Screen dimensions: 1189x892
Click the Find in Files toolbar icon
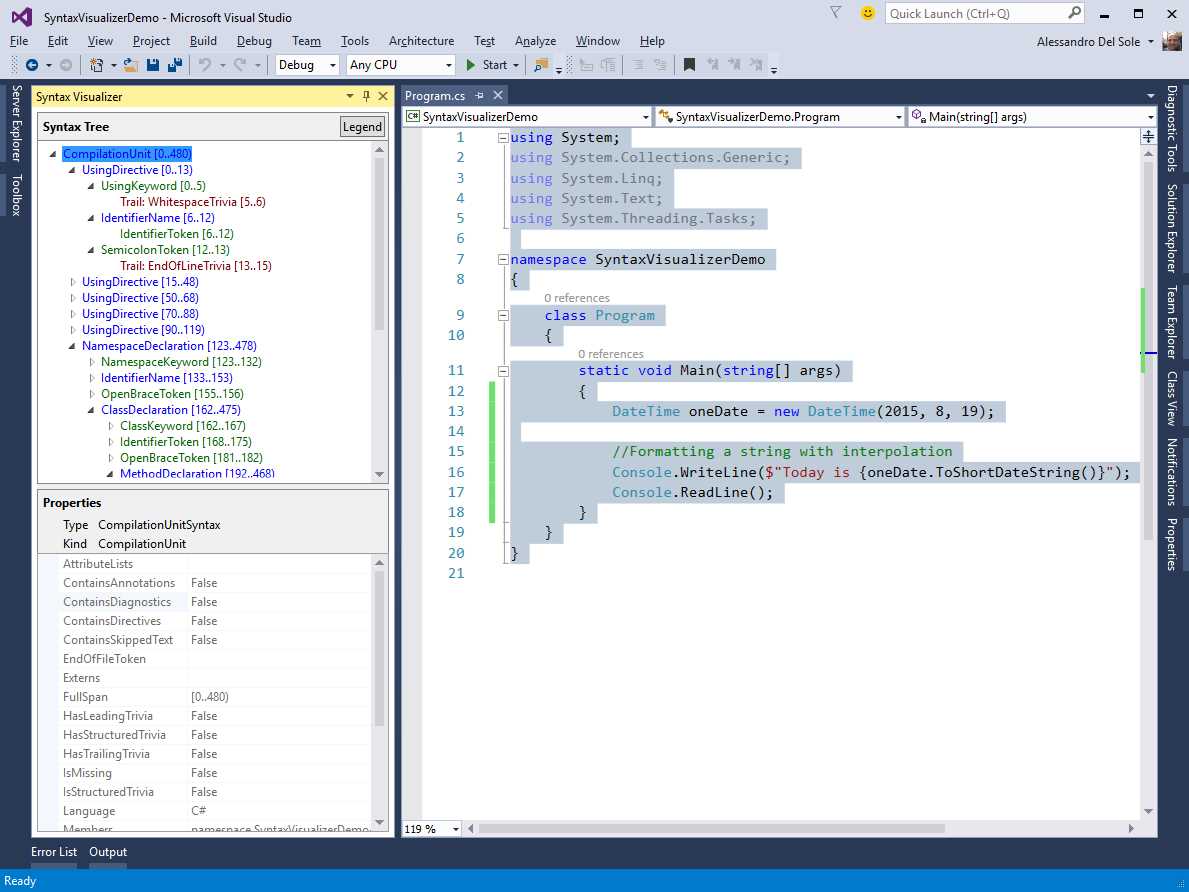pos(541,65)
